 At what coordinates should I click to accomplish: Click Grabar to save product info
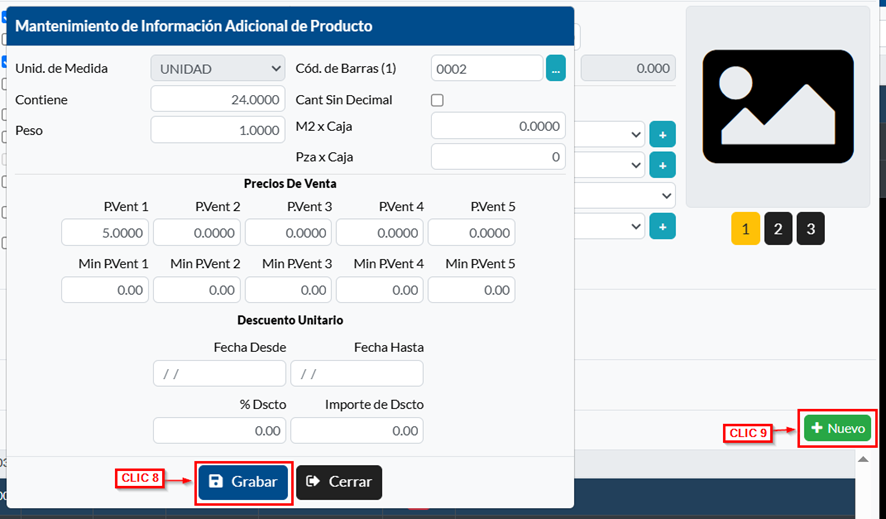(x=244, y=481)
